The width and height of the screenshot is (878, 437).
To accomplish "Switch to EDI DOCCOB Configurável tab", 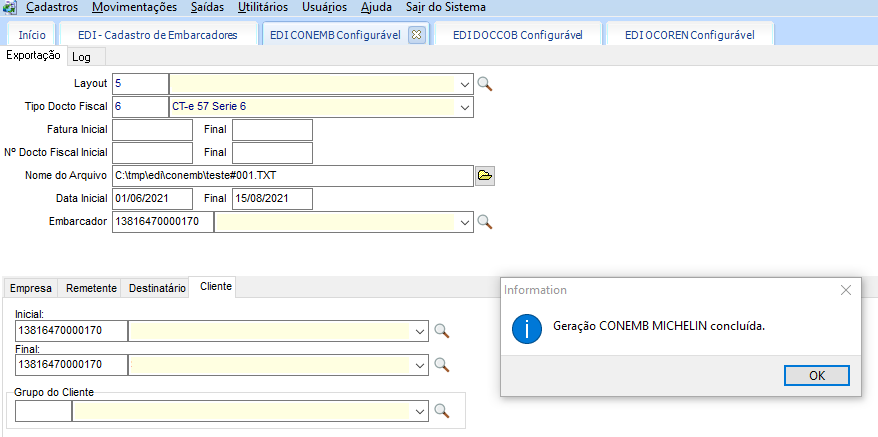I will coord(517,35).
